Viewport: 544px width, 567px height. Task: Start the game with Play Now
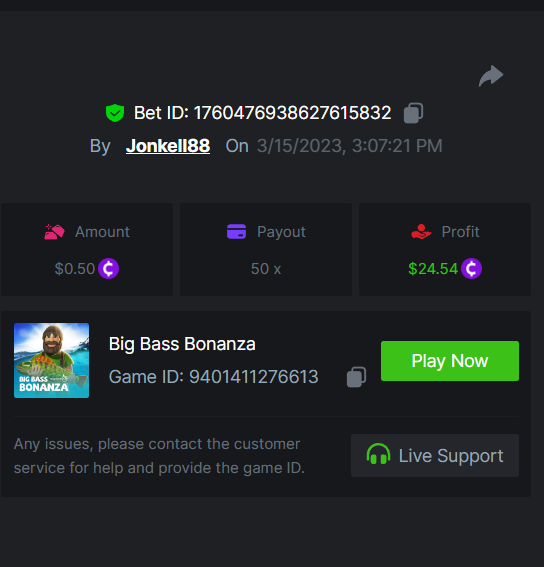pos(450,361)
